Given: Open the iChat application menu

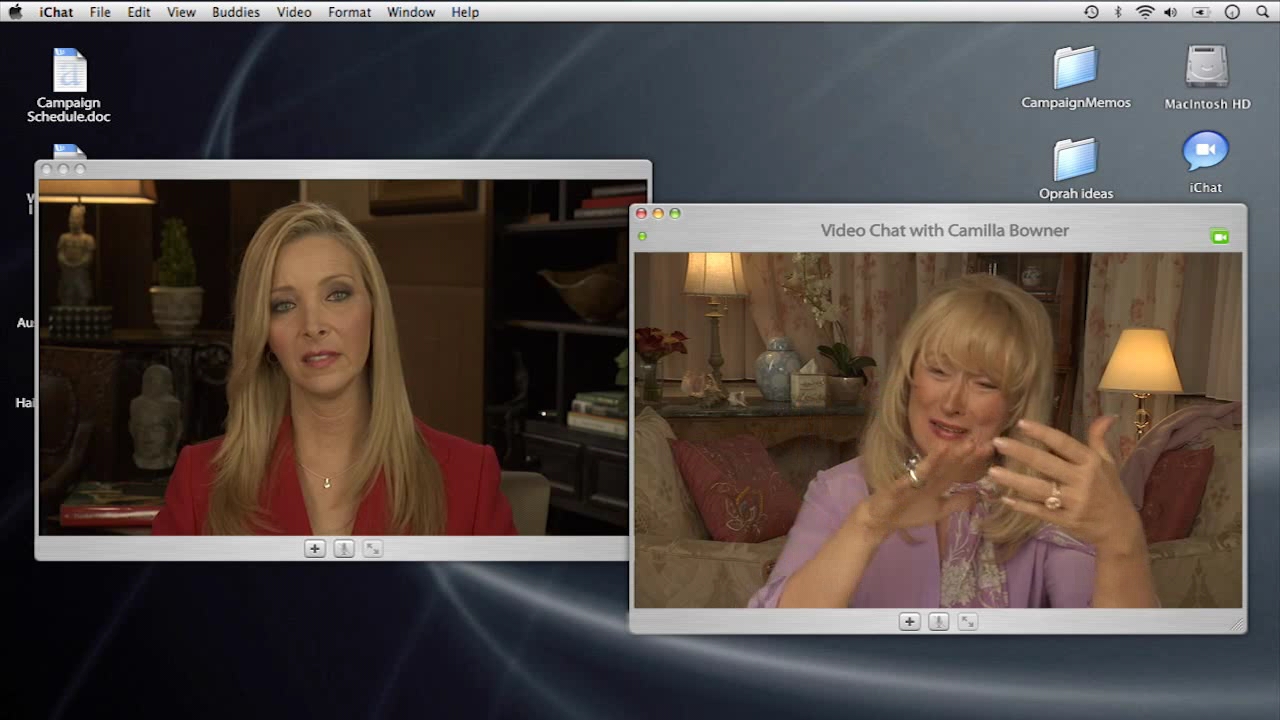Looking at the screenshot, I should 56,12.
